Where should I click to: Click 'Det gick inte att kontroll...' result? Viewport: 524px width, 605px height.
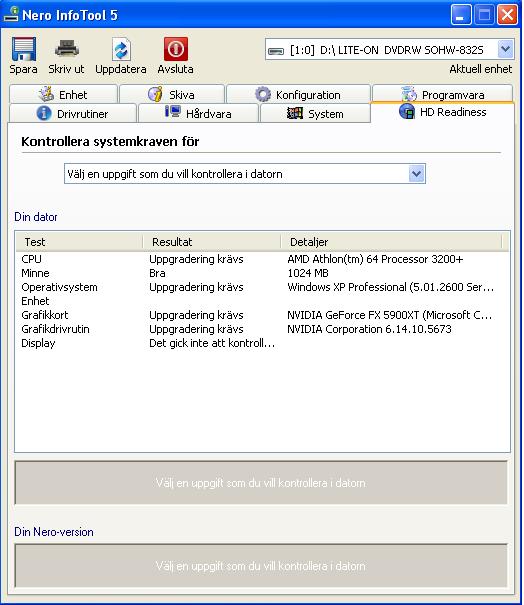[212, 343]
